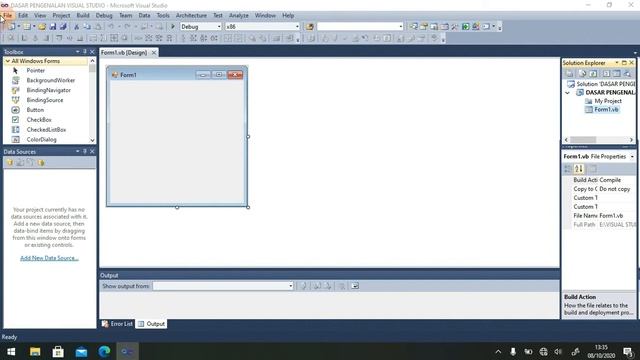Click the Open File folder icon

[x=42, y=27]
